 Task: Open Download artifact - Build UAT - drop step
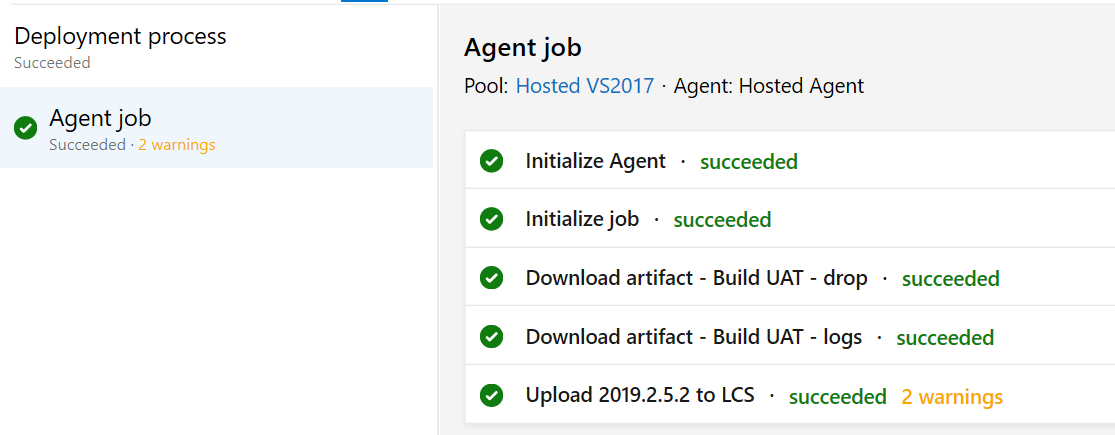click(789, 278)
